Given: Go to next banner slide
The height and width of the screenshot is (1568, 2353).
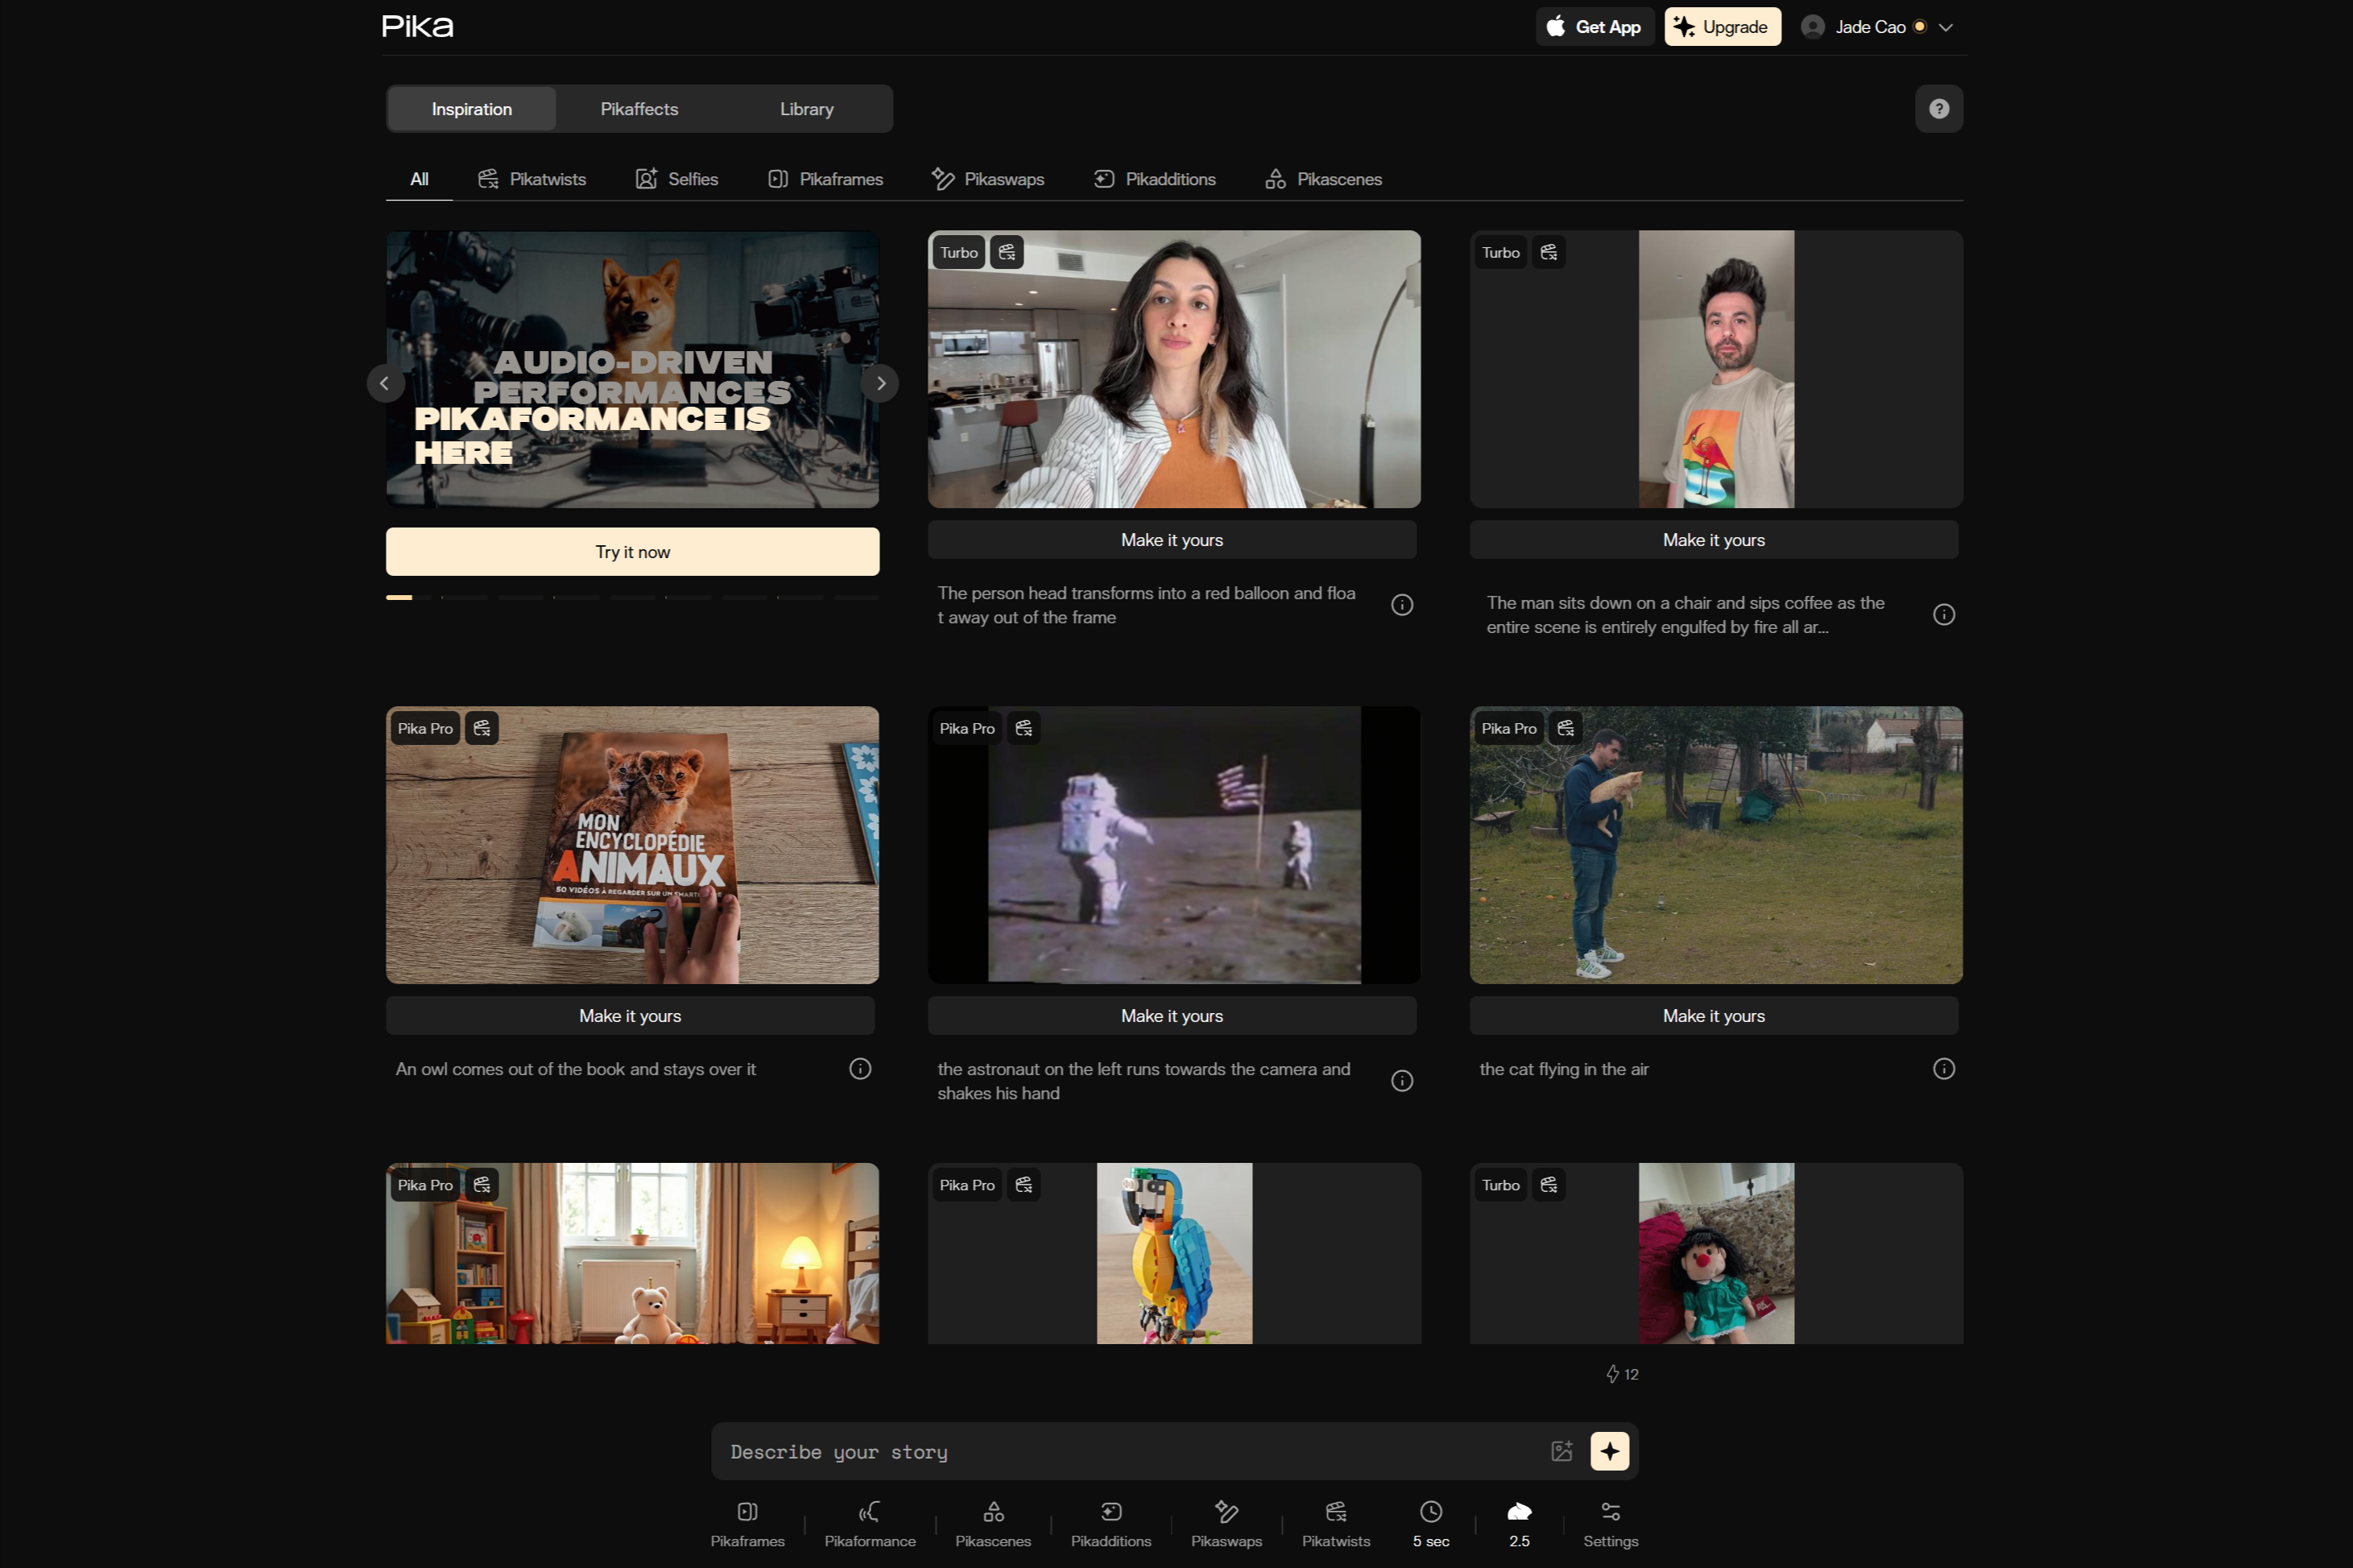Looking at the screenshot, I should [x=880, y=383].
